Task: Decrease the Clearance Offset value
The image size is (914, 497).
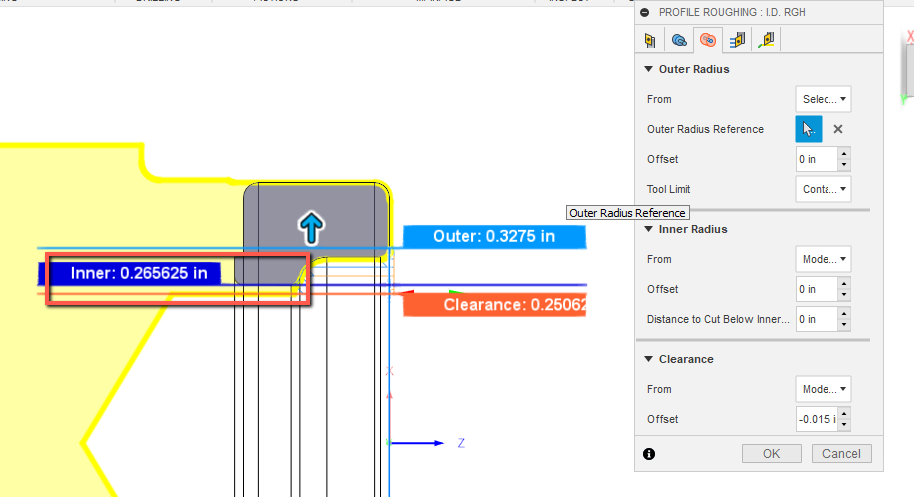Action: [x=843, y=425]
